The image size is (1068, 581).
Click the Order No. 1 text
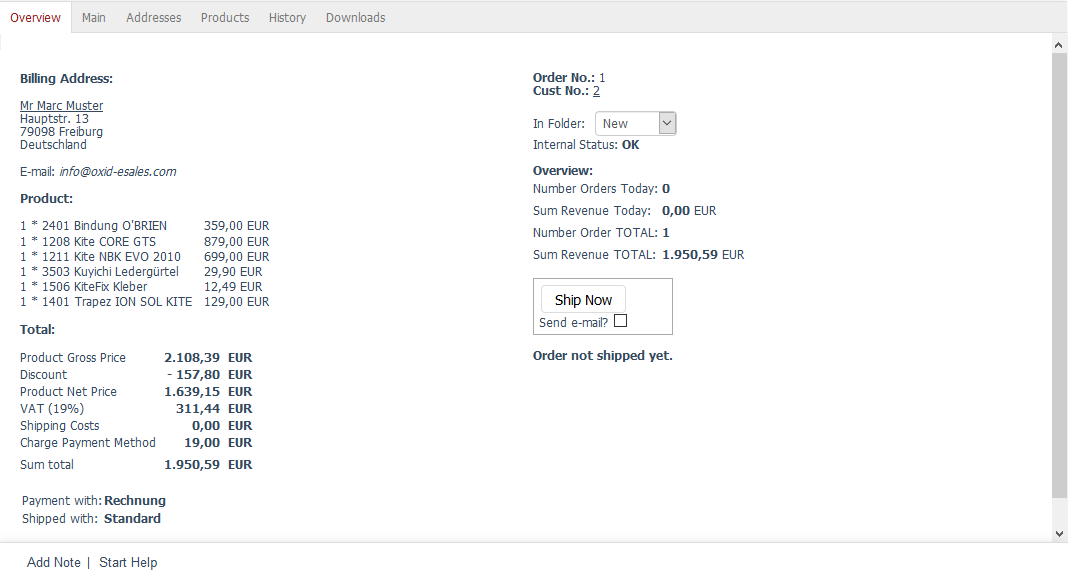coord(569,78)
